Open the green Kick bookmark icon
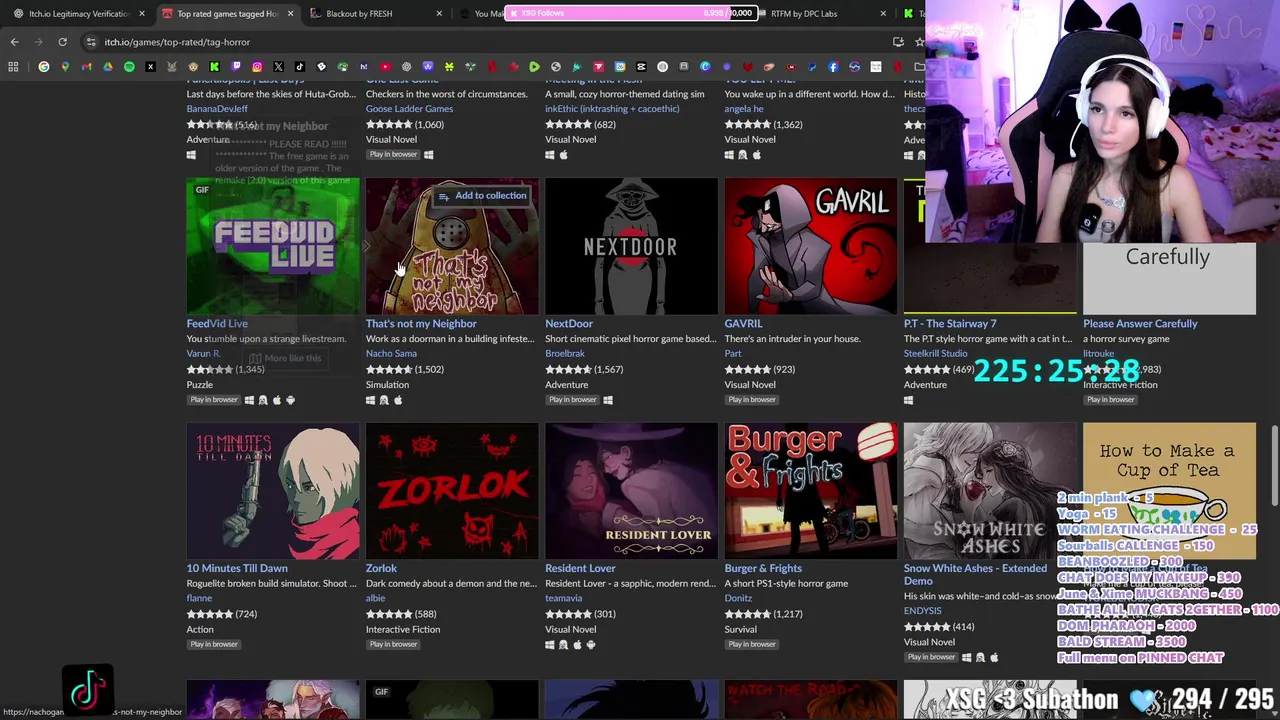The width and height of the screenshot is (1280, 720). tap(214, 67)
